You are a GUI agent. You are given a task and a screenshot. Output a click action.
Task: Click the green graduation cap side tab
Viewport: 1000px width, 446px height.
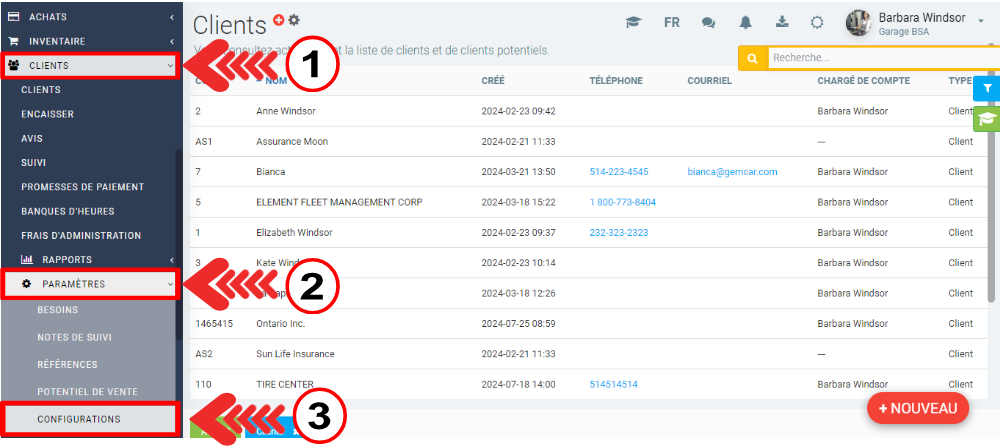[986, 119]
